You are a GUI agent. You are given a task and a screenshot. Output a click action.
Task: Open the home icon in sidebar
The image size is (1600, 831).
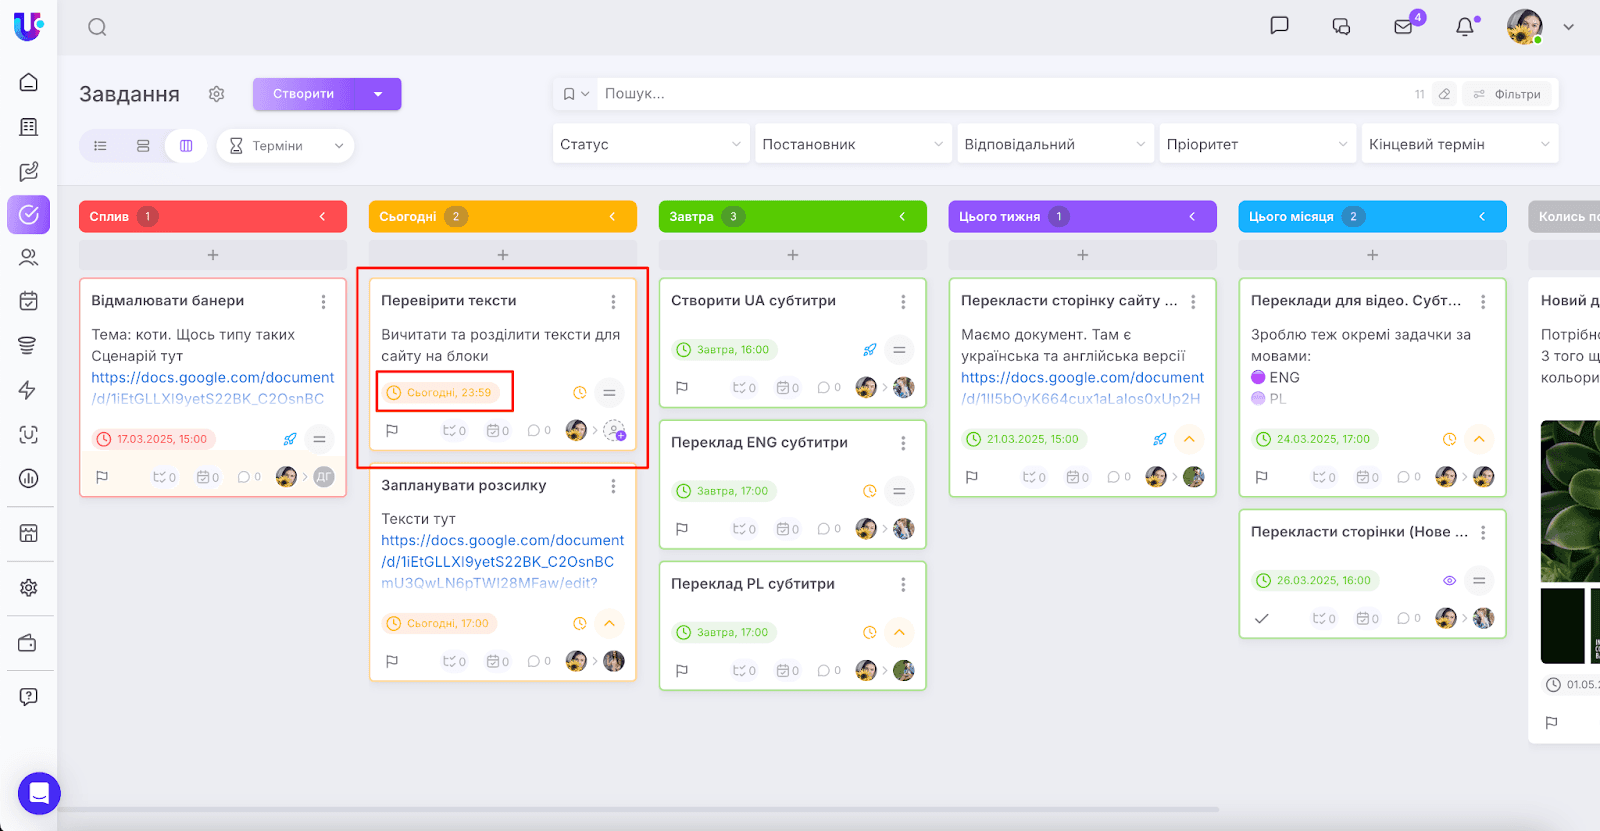tap(29, 82)
